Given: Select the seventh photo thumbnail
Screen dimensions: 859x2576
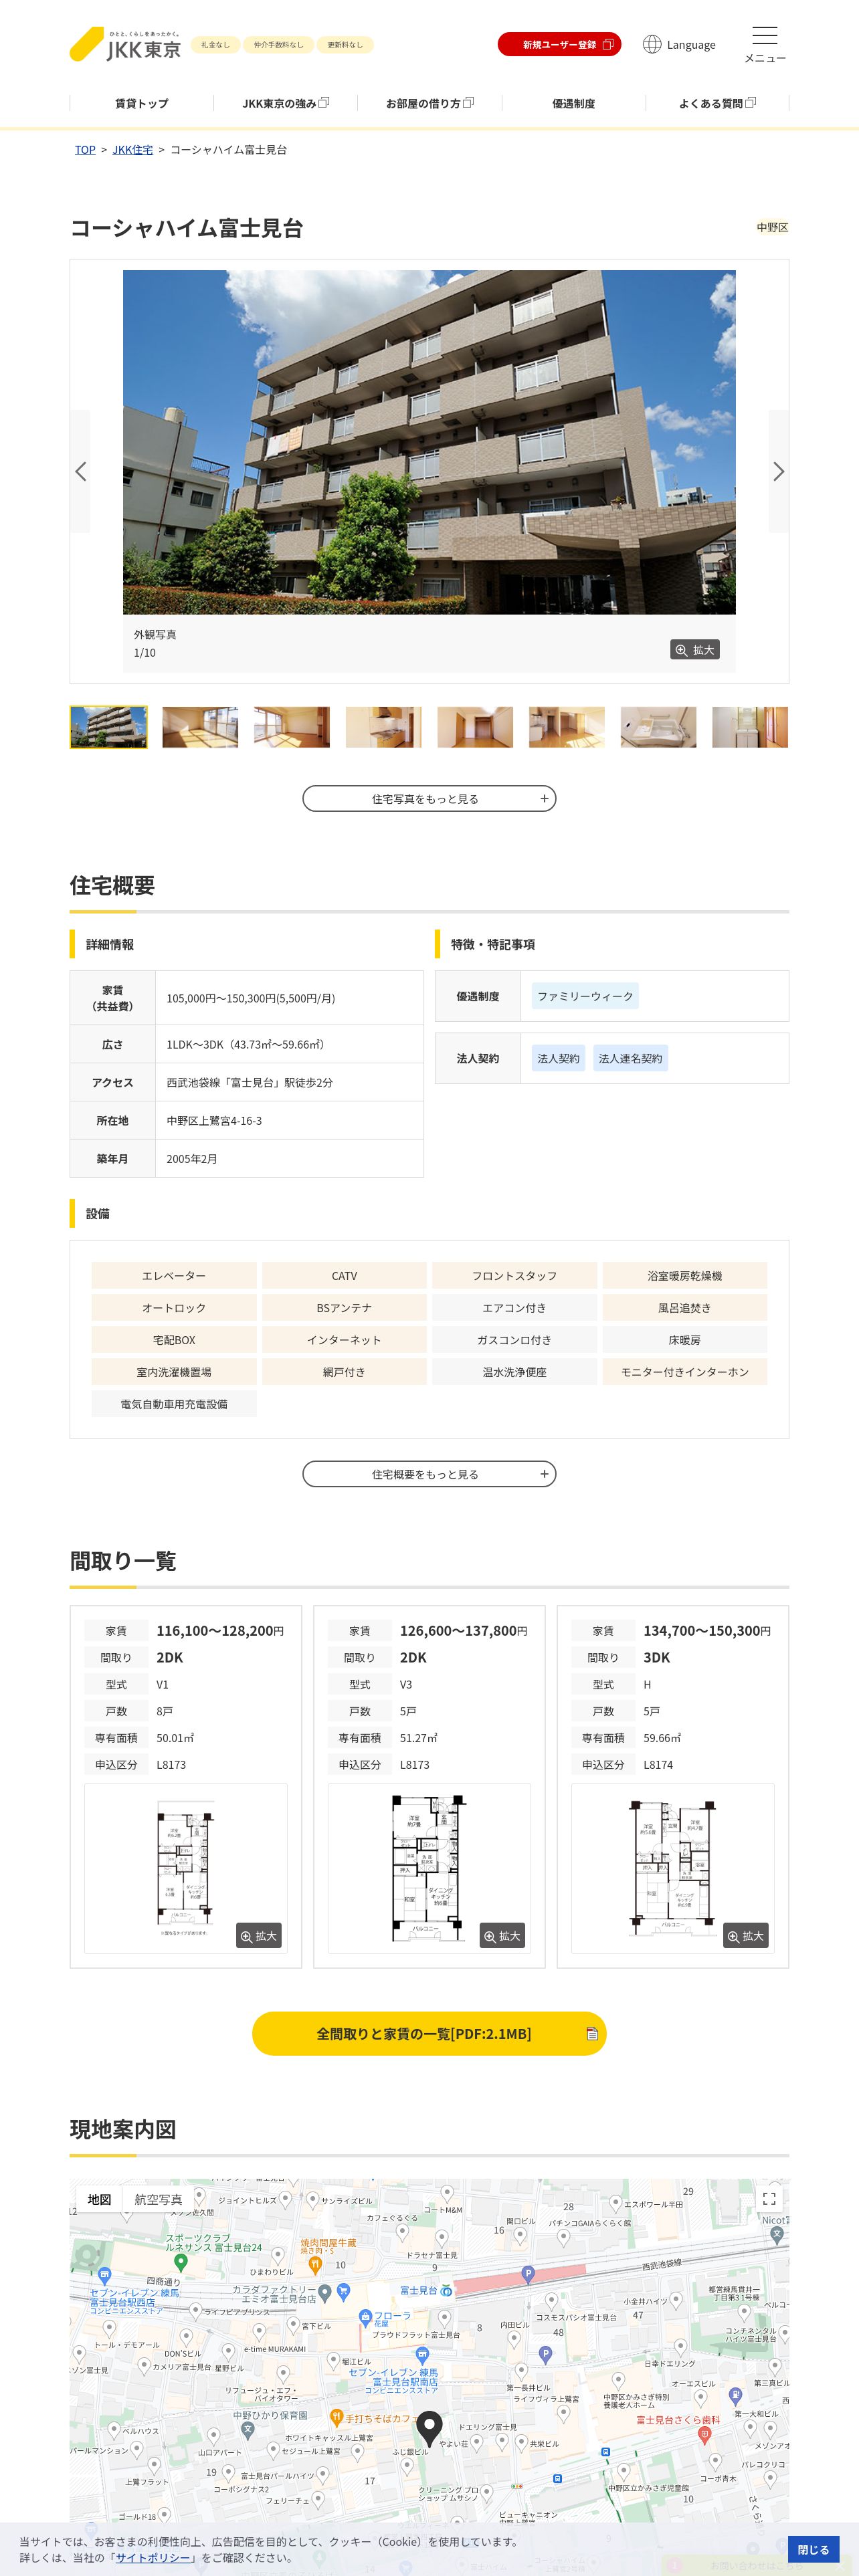Looking at the screenshot, I should pyautogui.click(x=659, y=727).
